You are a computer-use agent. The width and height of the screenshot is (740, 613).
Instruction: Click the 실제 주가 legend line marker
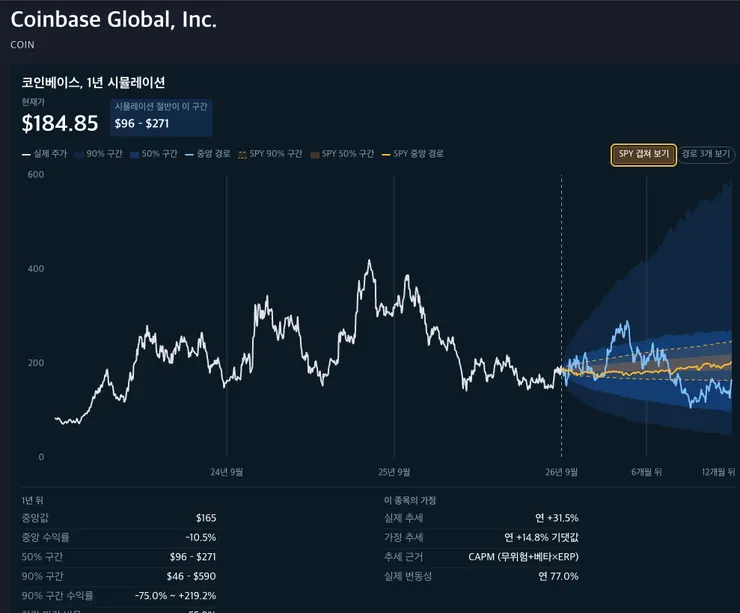point(26,154)
